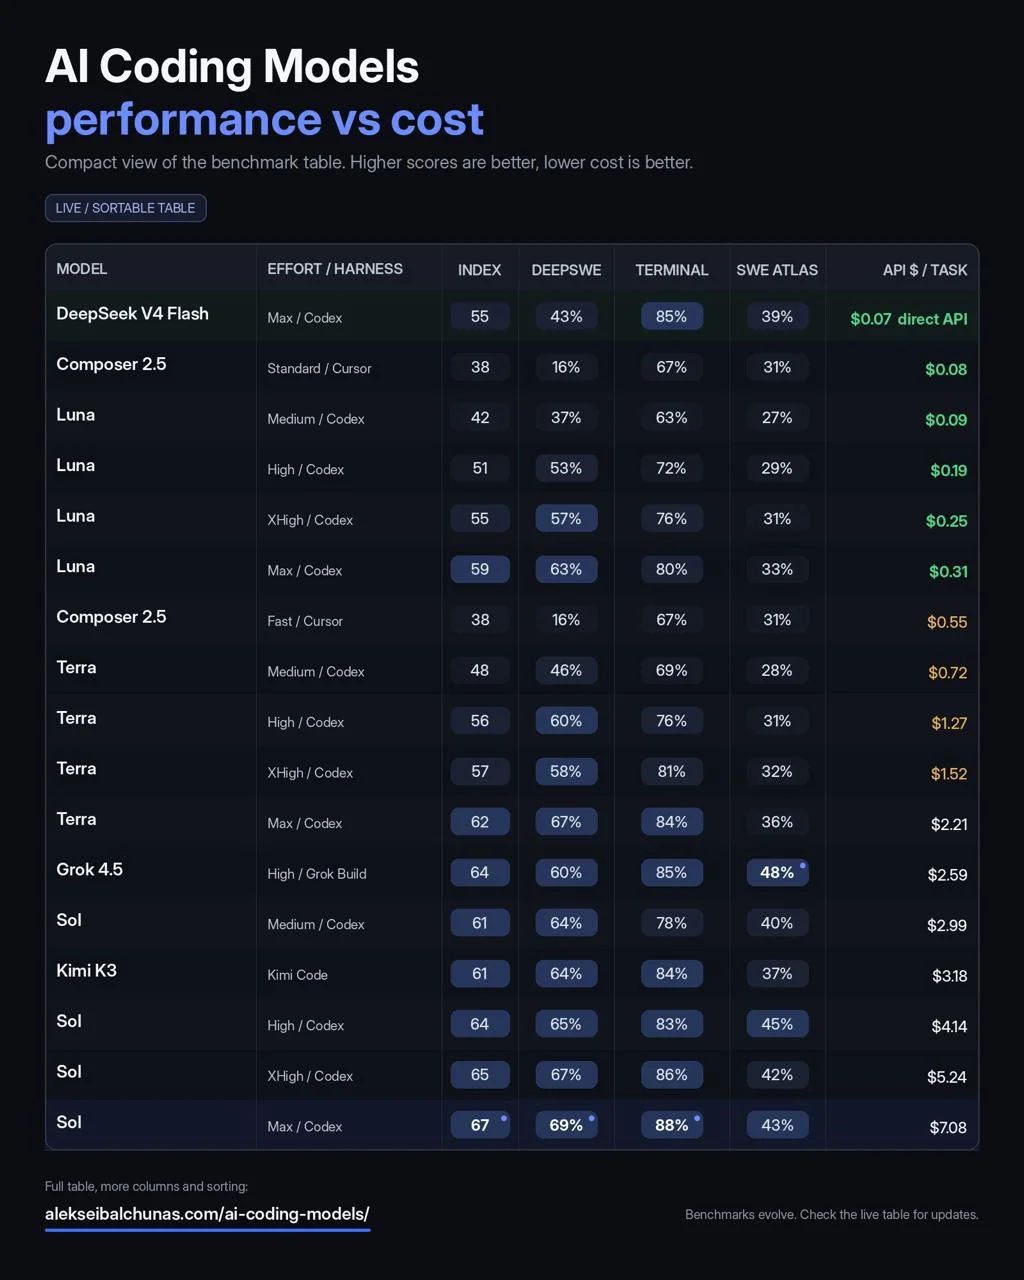
Task: Click the 42 index score
Action: 480,417
